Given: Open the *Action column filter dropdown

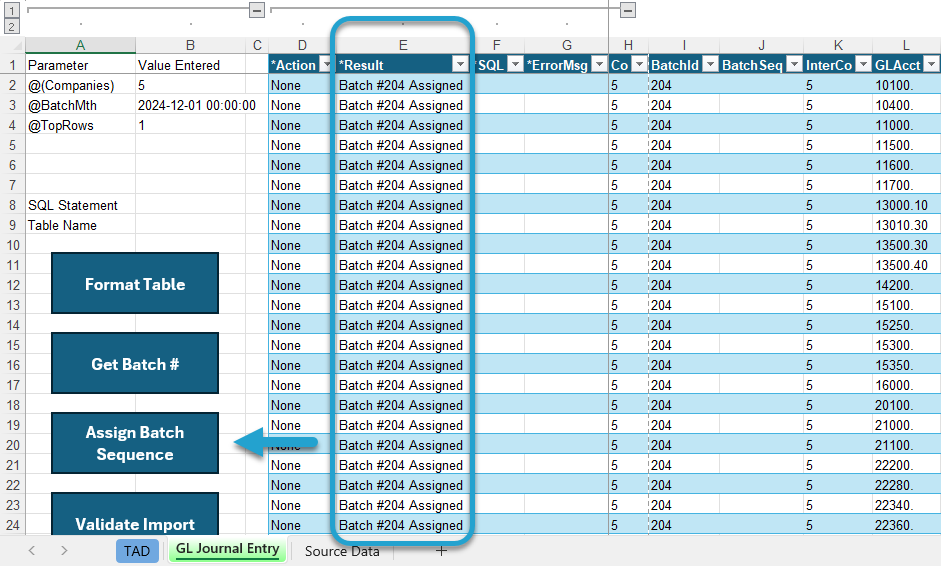Looking at the screenshot, I should [326, 64].
